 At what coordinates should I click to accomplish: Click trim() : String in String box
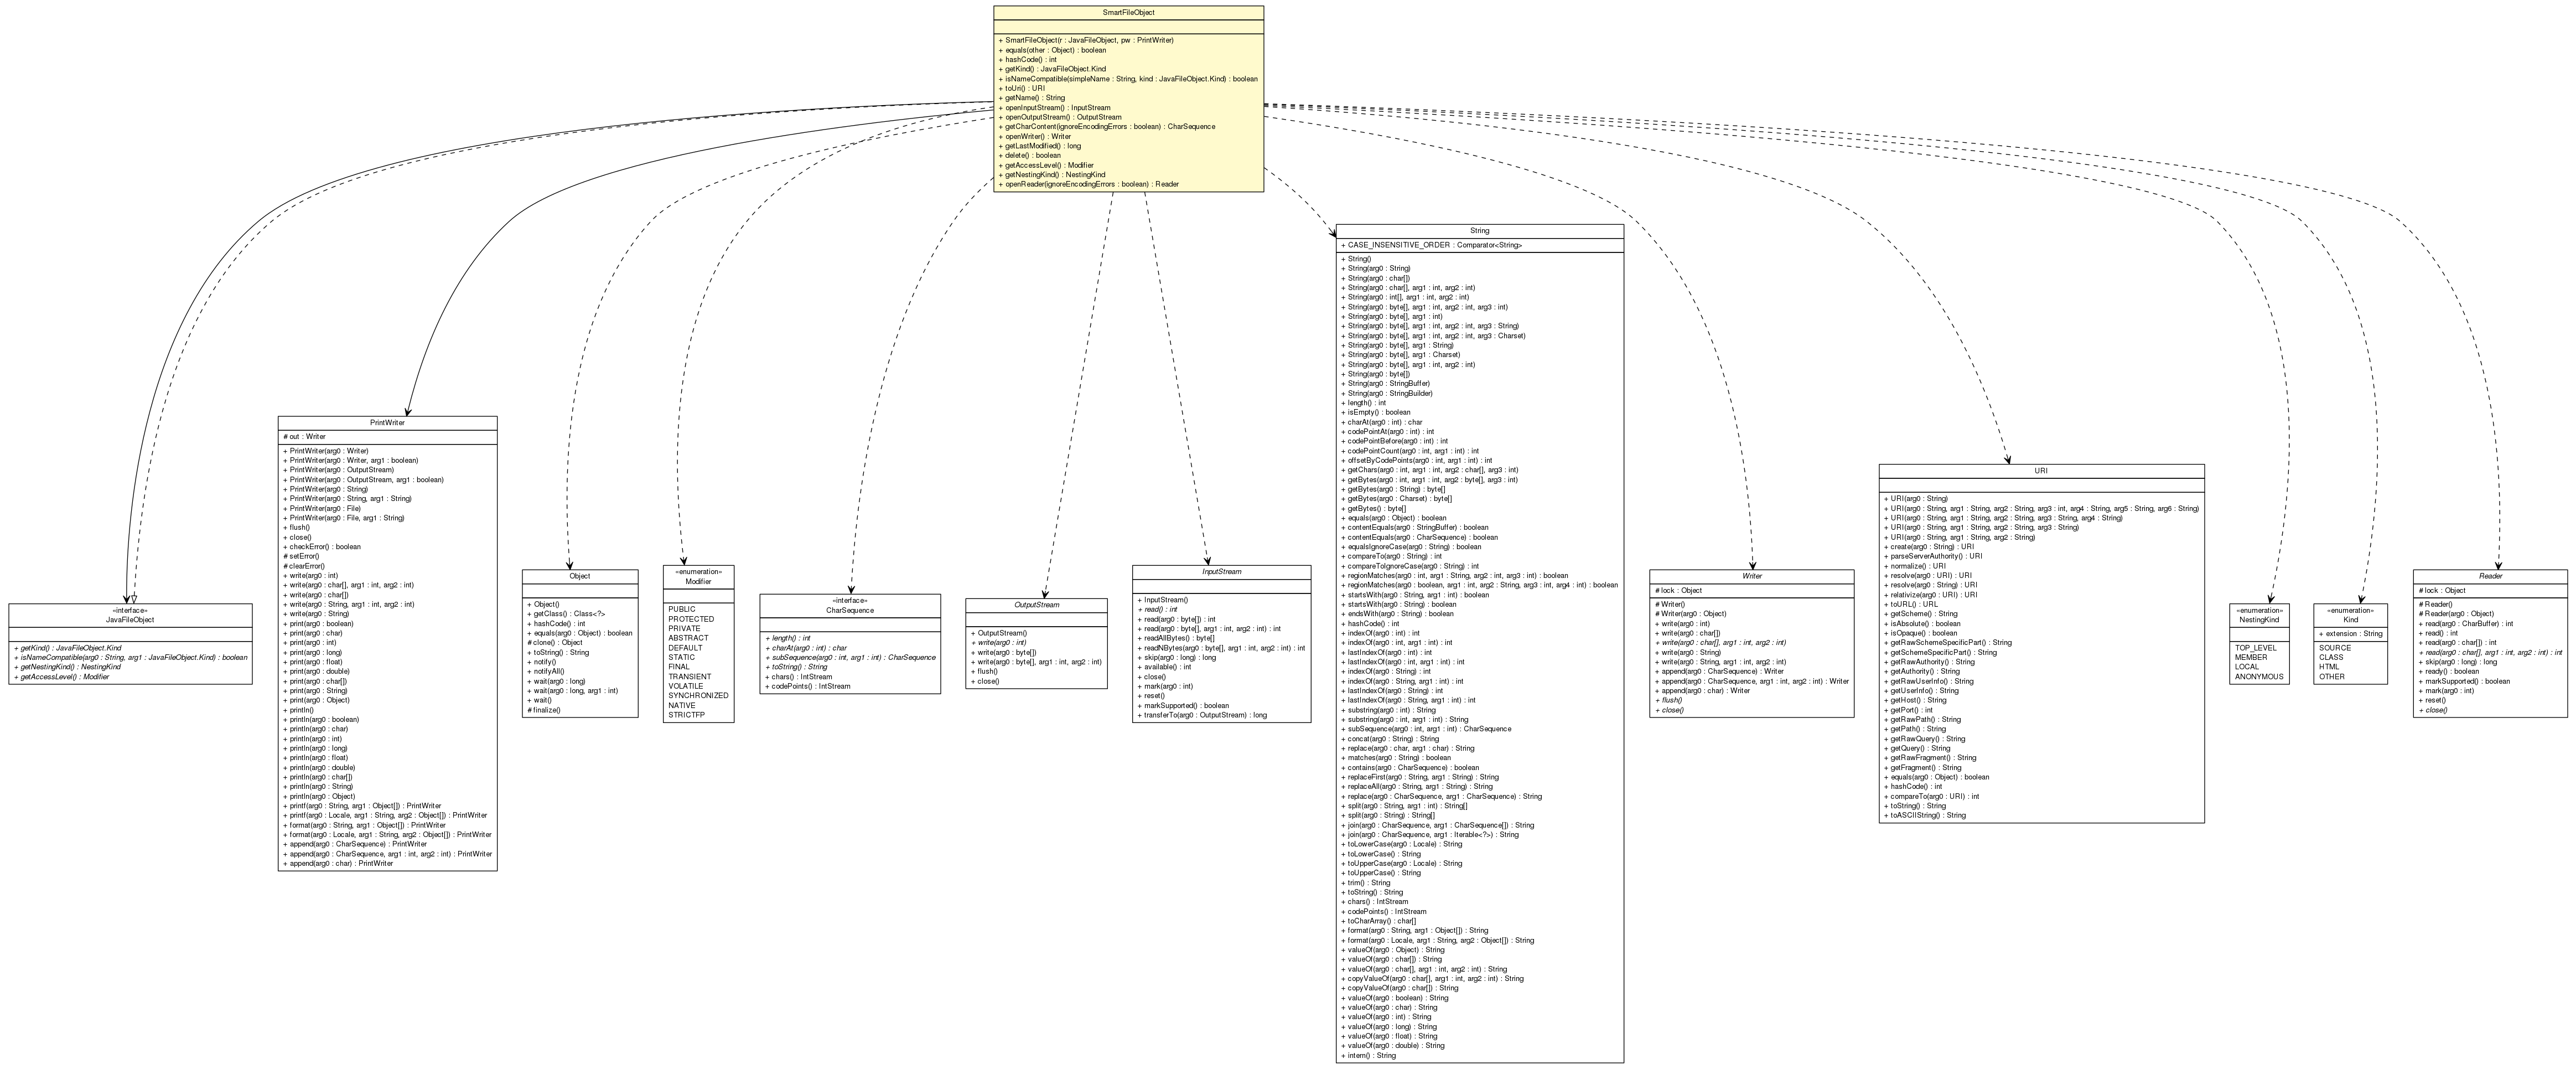coord(1365,883)
